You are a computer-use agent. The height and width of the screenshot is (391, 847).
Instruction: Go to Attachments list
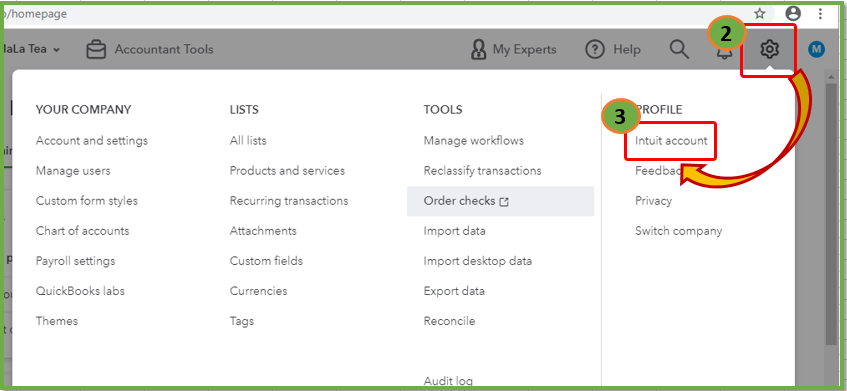(263, 231)
